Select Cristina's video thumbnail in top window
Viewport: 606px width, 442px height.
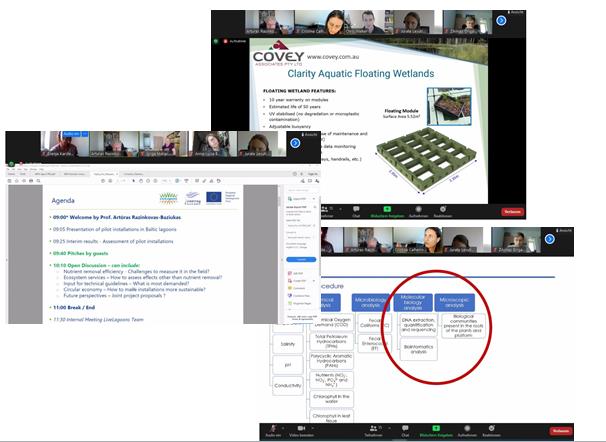[x=320, y=22]
